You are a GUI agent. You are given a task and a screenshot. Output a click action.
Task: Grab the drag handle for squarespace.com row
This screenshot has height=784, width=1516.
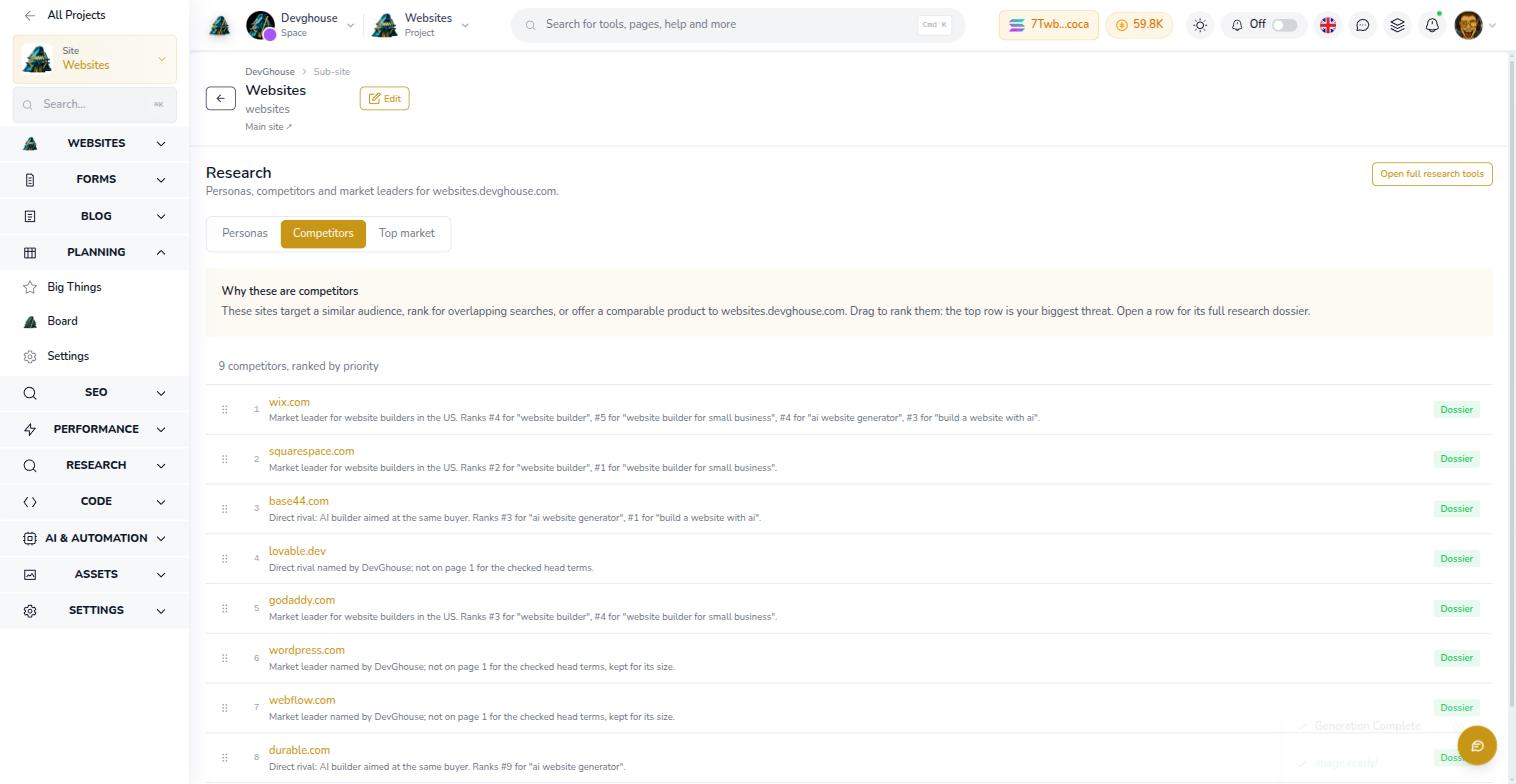click(224, 459)
